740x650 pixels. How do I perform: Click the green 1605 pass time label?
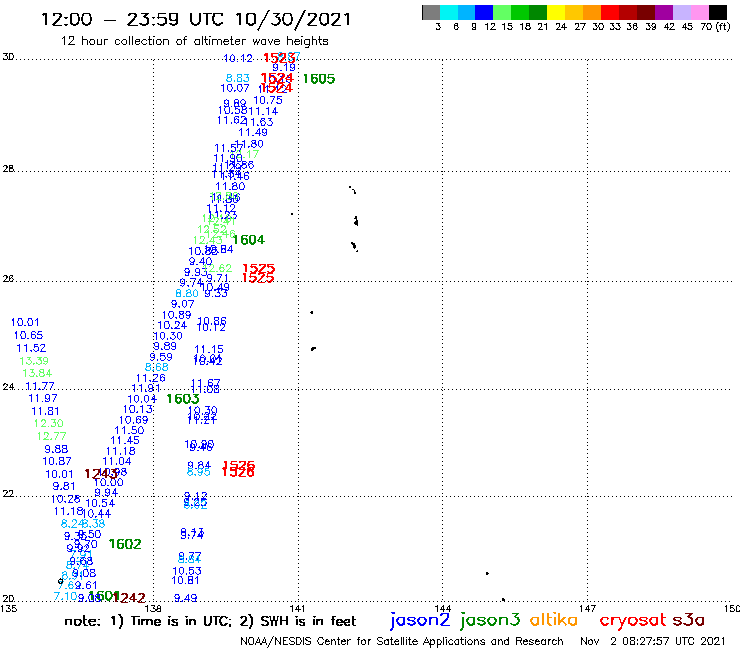(319, 79)
